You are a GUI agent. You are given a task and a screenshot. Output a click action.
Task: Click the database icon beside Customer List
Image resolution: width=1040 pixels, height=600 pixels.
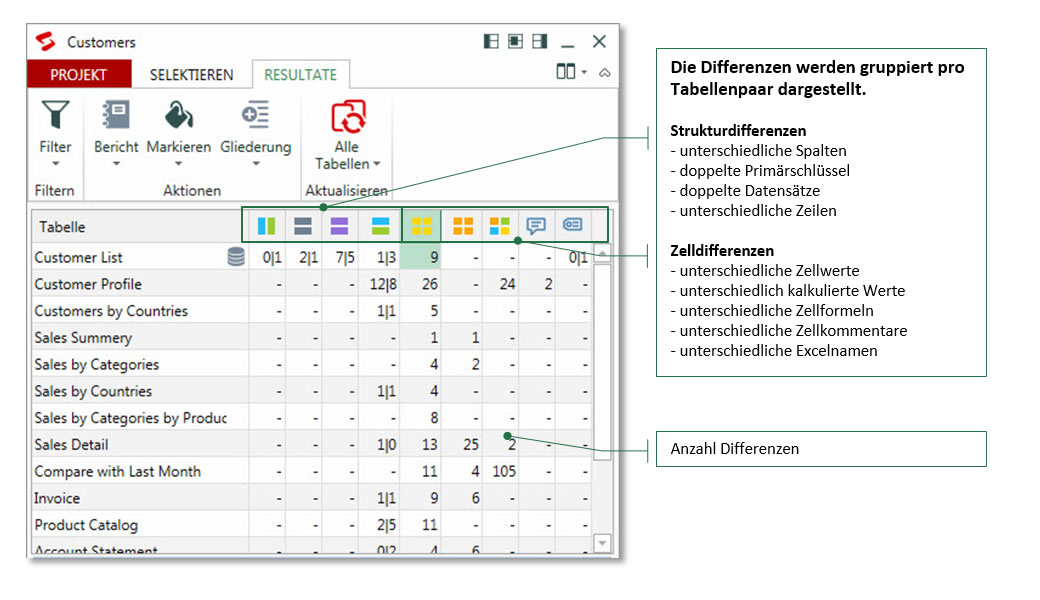tap(236, 257)
